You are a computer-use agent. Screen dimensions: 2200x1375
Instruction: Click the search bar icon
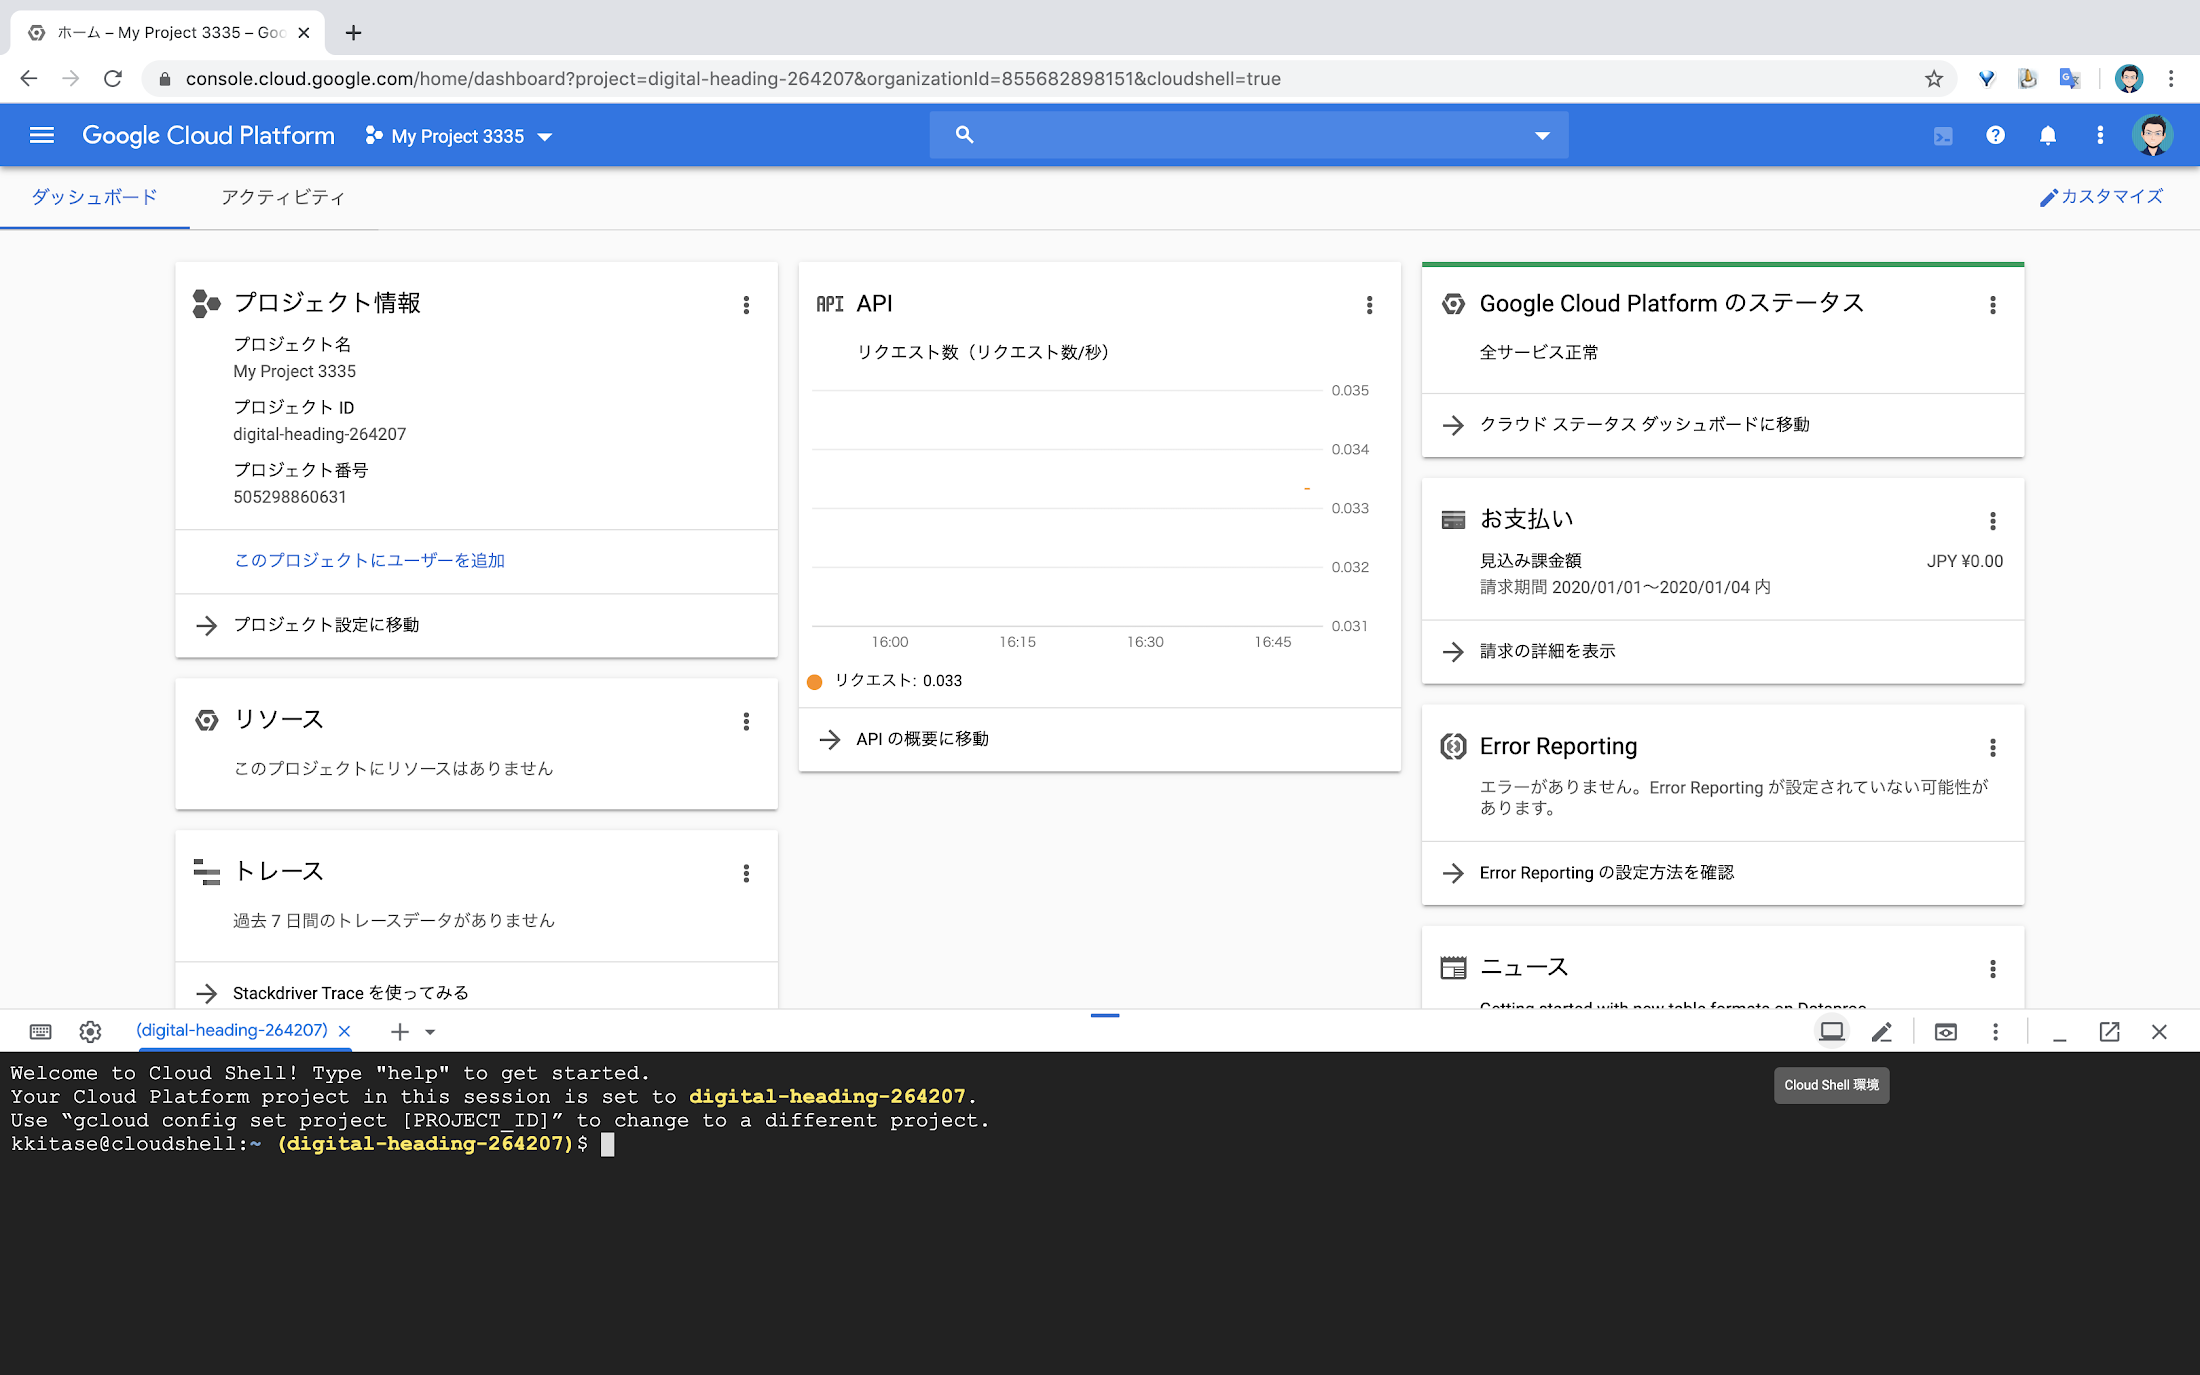(963, 135)
